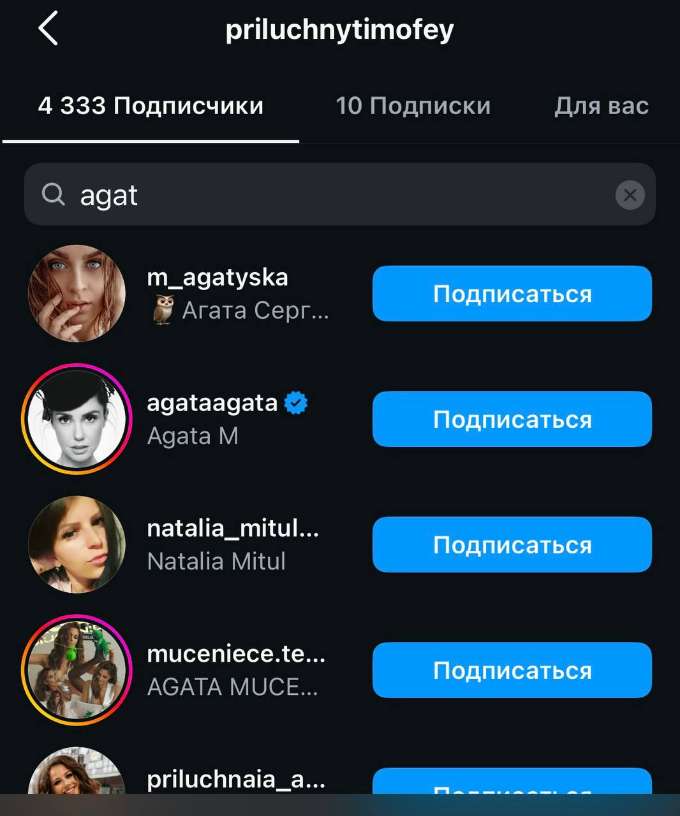680x816 pixels.
Task: Open m_agatyska profile picture
Action: coord(76,294)
